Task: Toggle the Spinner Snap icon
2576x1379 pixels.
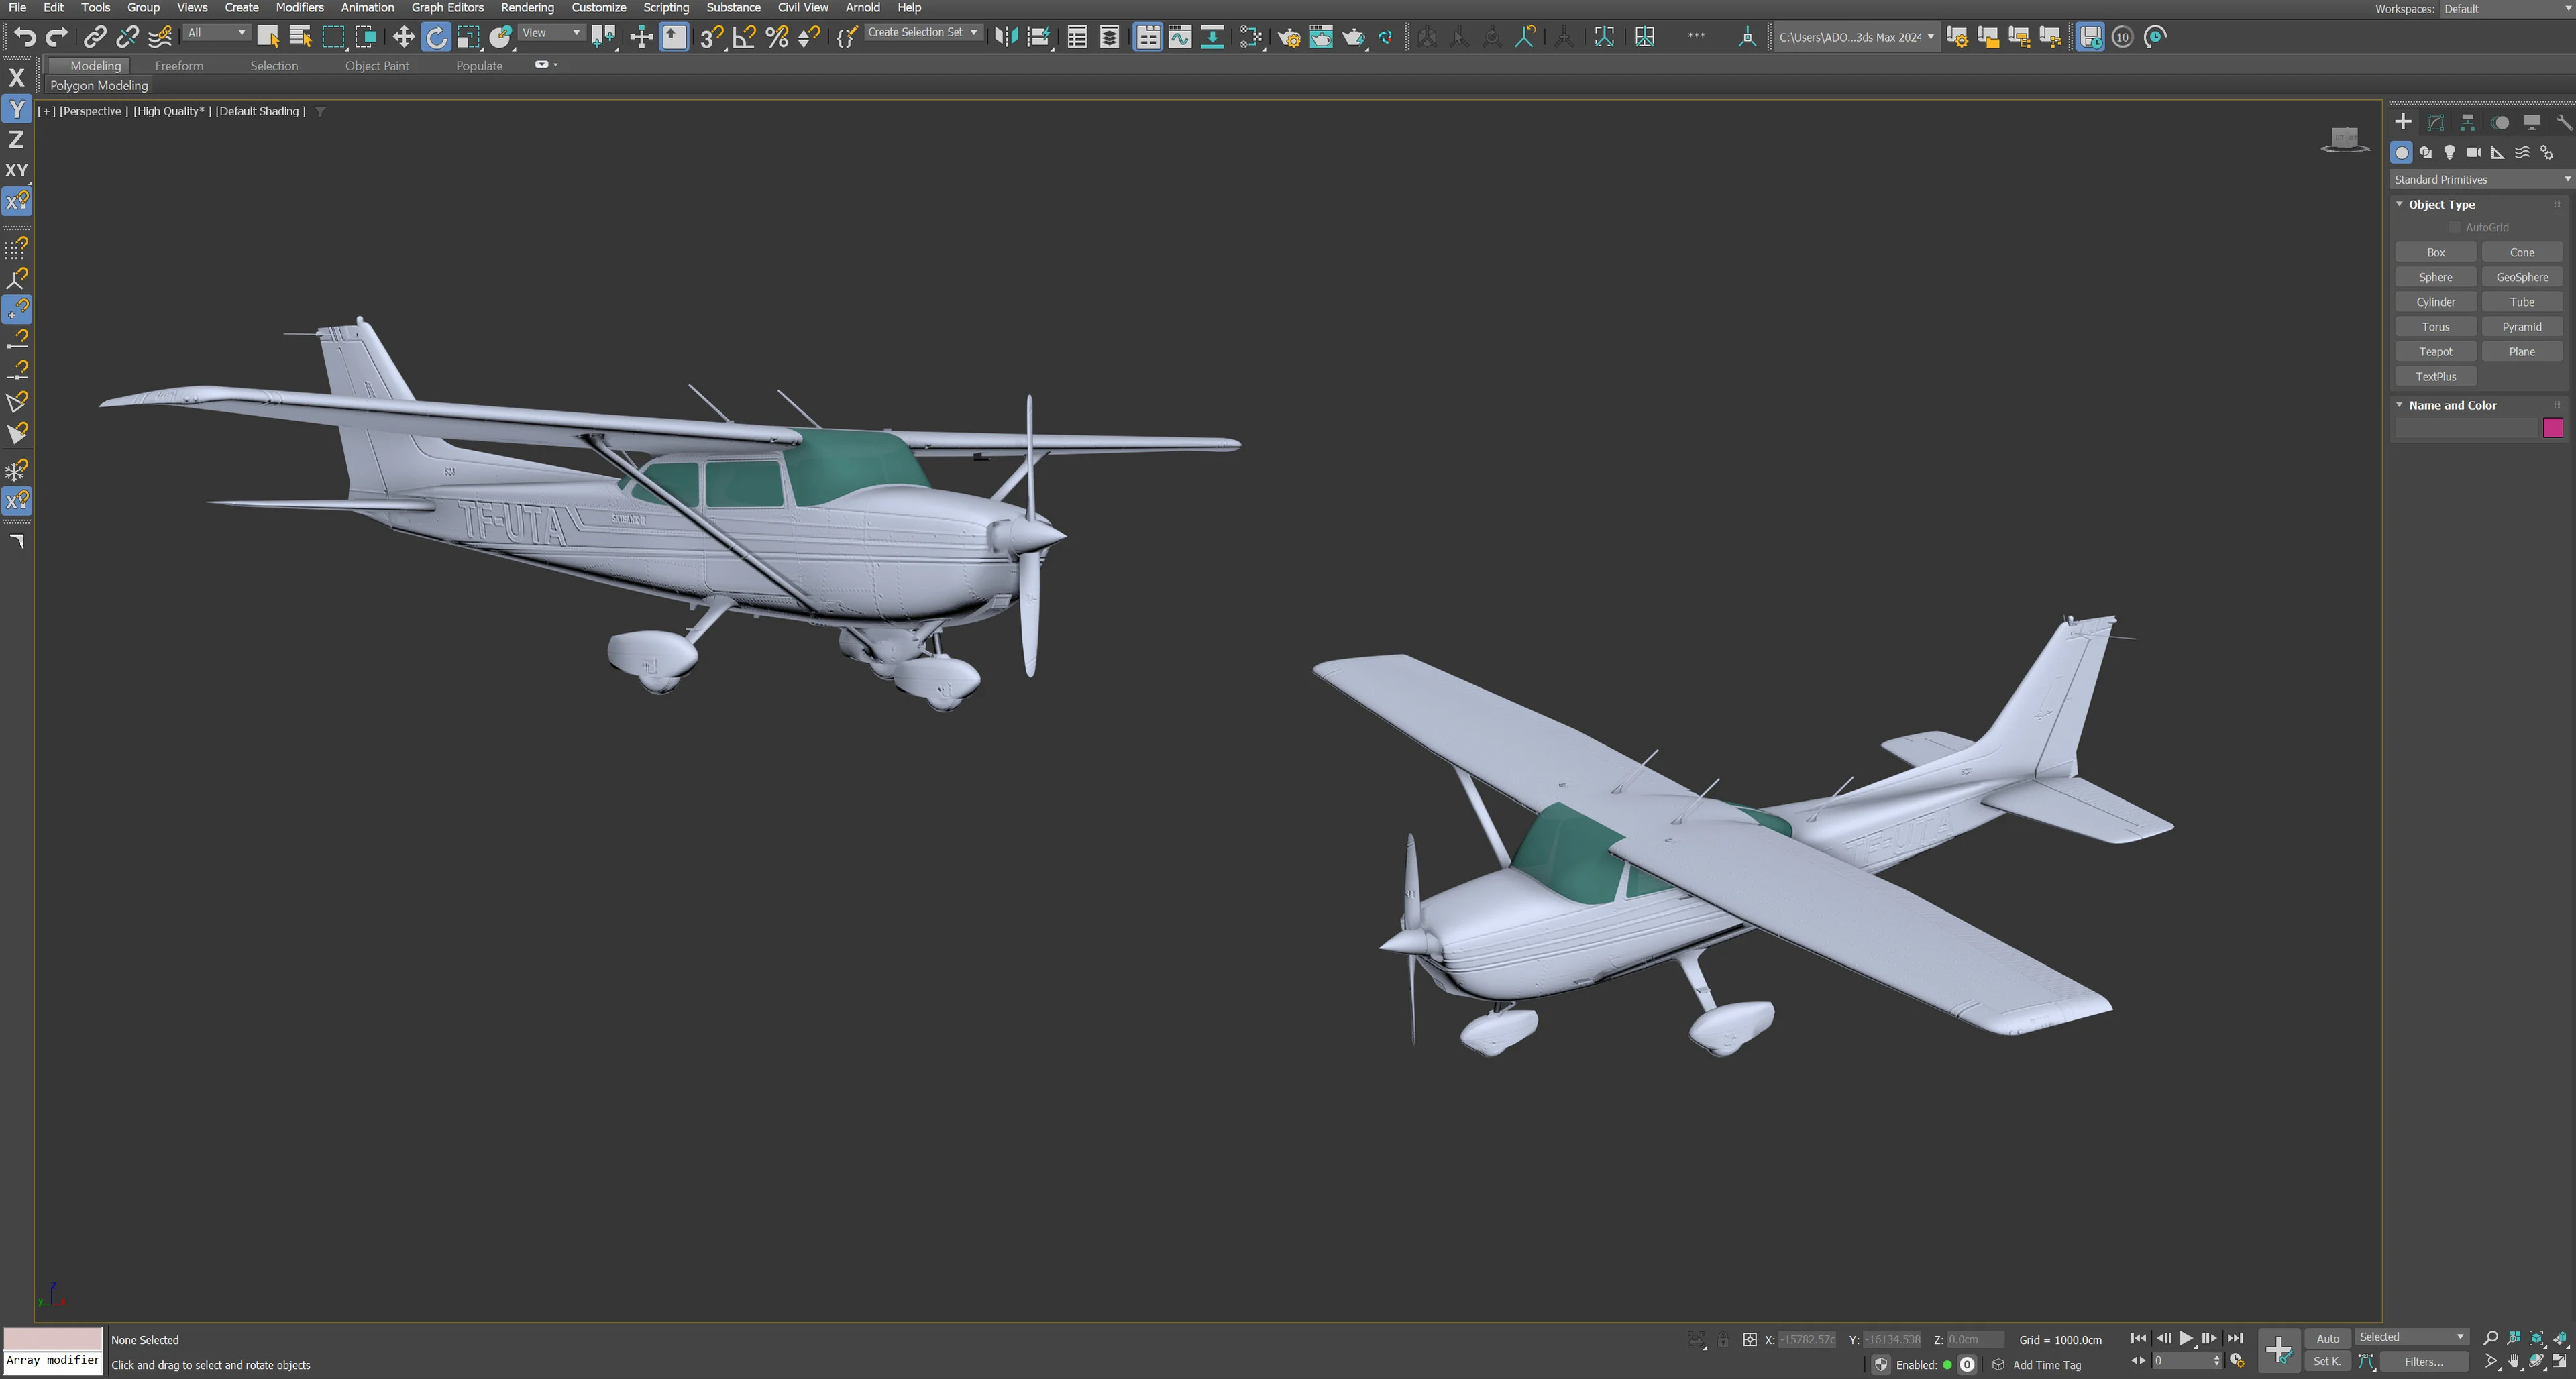Action: pos(809,37)
